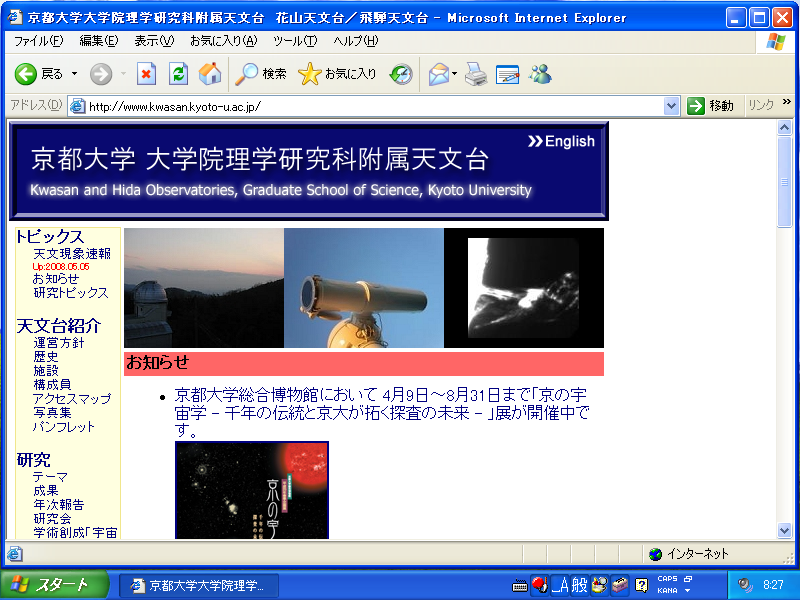Expand the address bar history dropdown
Screen dimensions: 800x600
point(671,106)
